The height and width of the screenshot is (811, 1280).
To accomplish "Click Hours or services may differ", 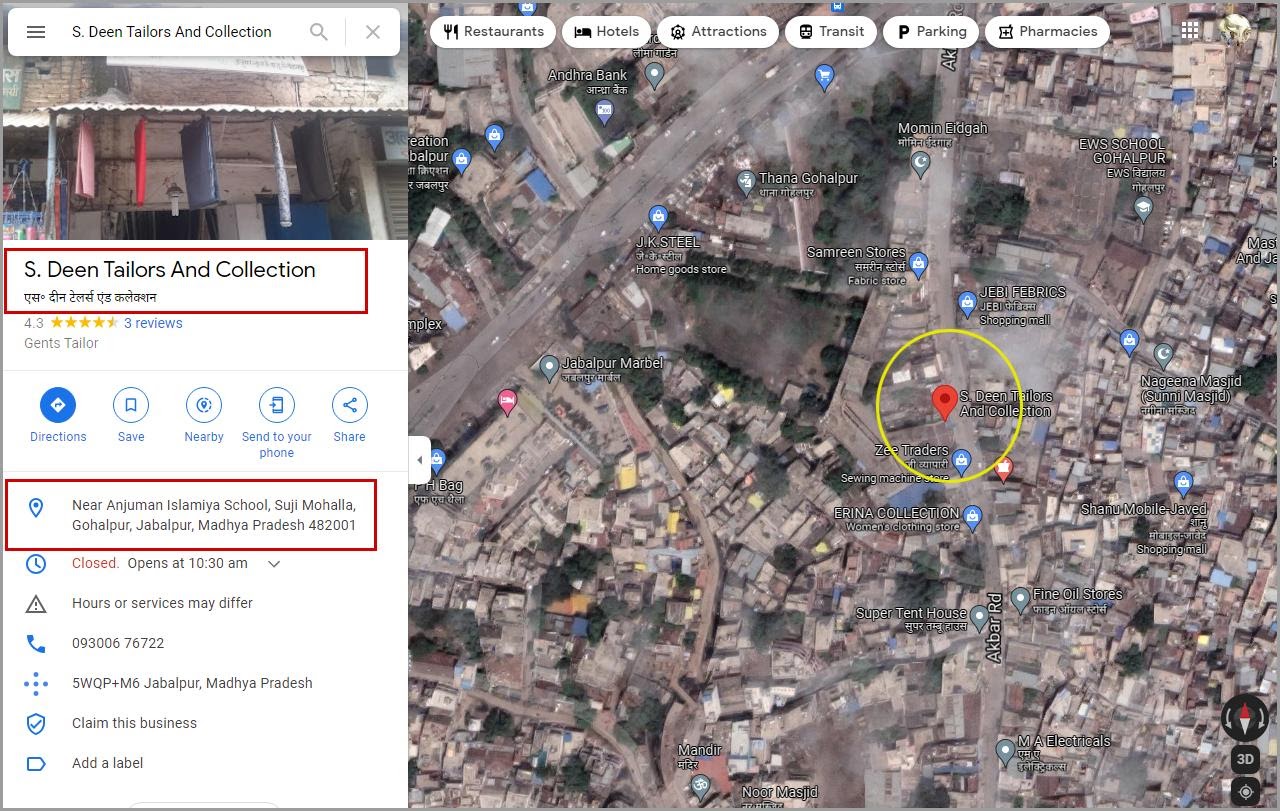I will point(162,603).
